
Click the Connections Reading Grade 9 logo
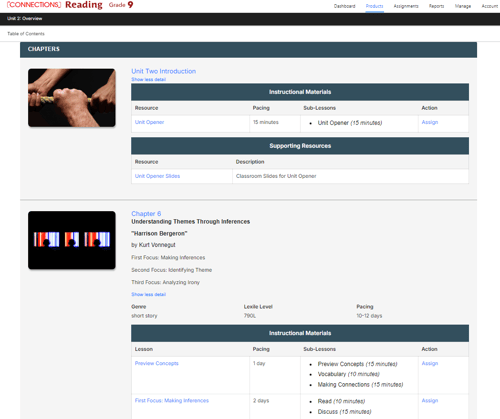70,5
